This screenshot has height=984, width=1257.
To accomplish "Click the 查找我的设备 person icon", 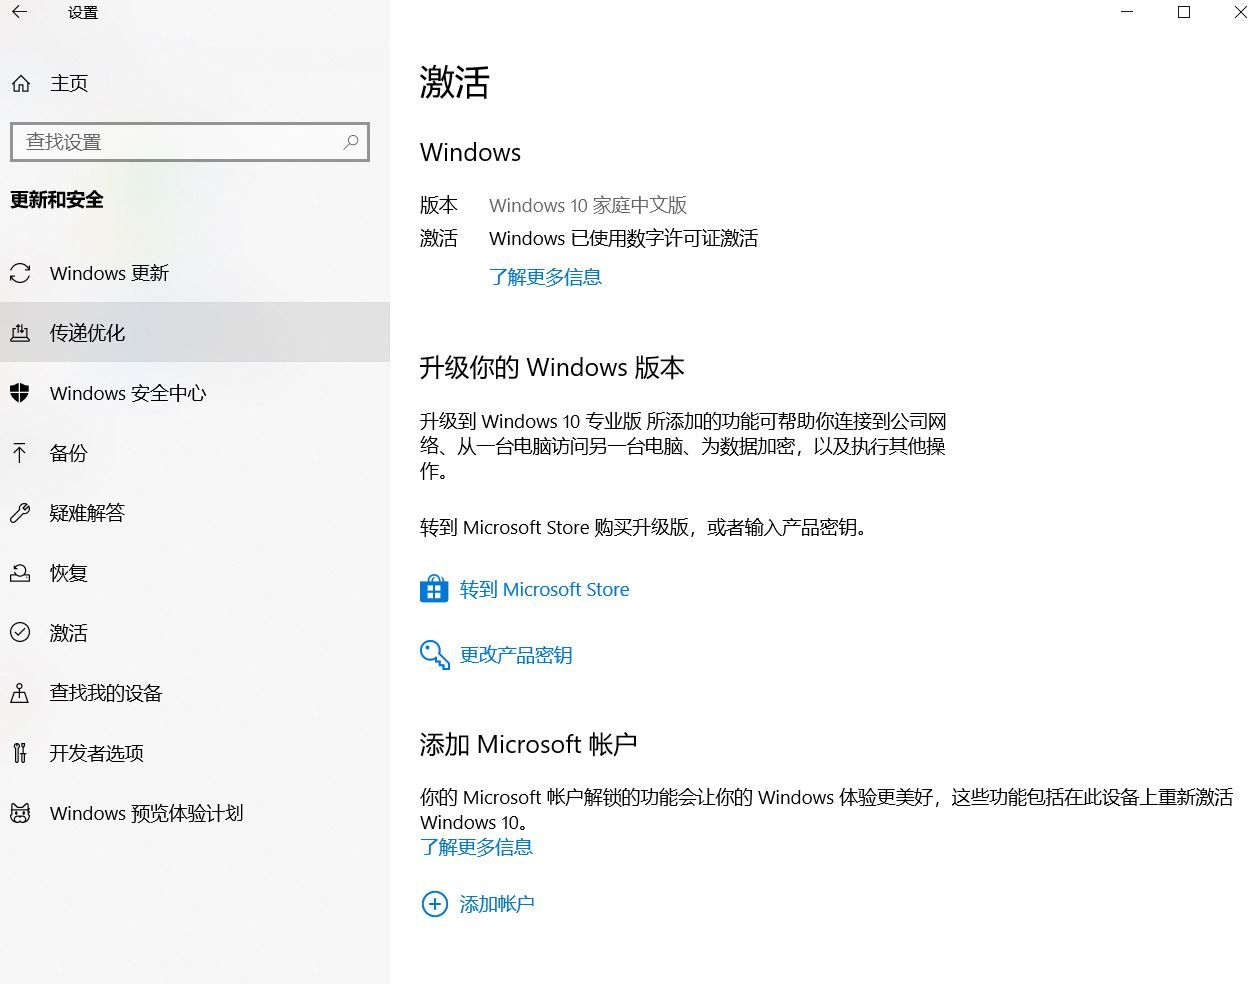I will 20,693.
